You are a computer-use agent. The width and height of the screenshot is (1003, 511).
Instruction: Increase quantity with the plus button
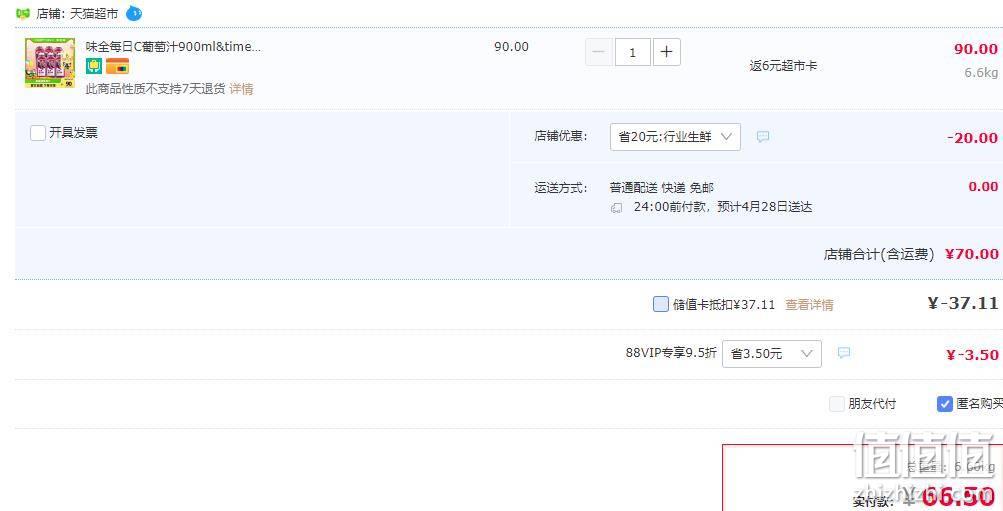tap(666, 52)
